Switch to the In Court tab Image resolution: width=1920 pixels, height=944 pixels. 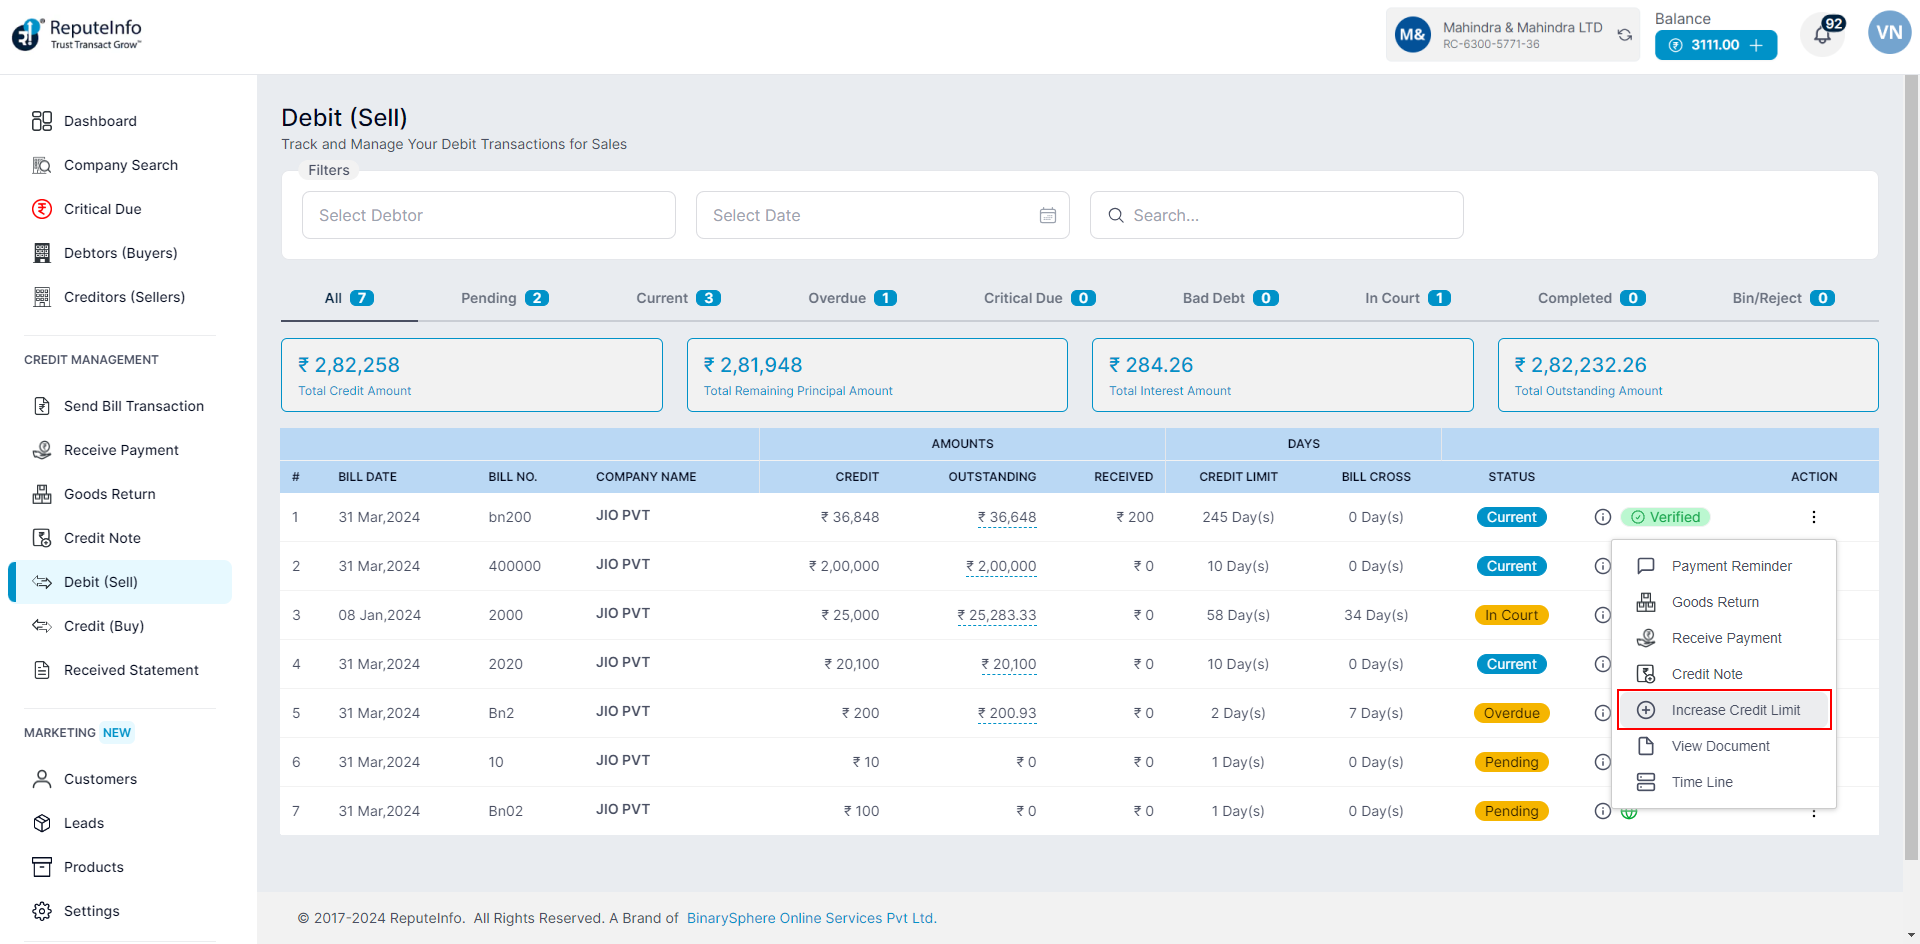click(1406, 298)
